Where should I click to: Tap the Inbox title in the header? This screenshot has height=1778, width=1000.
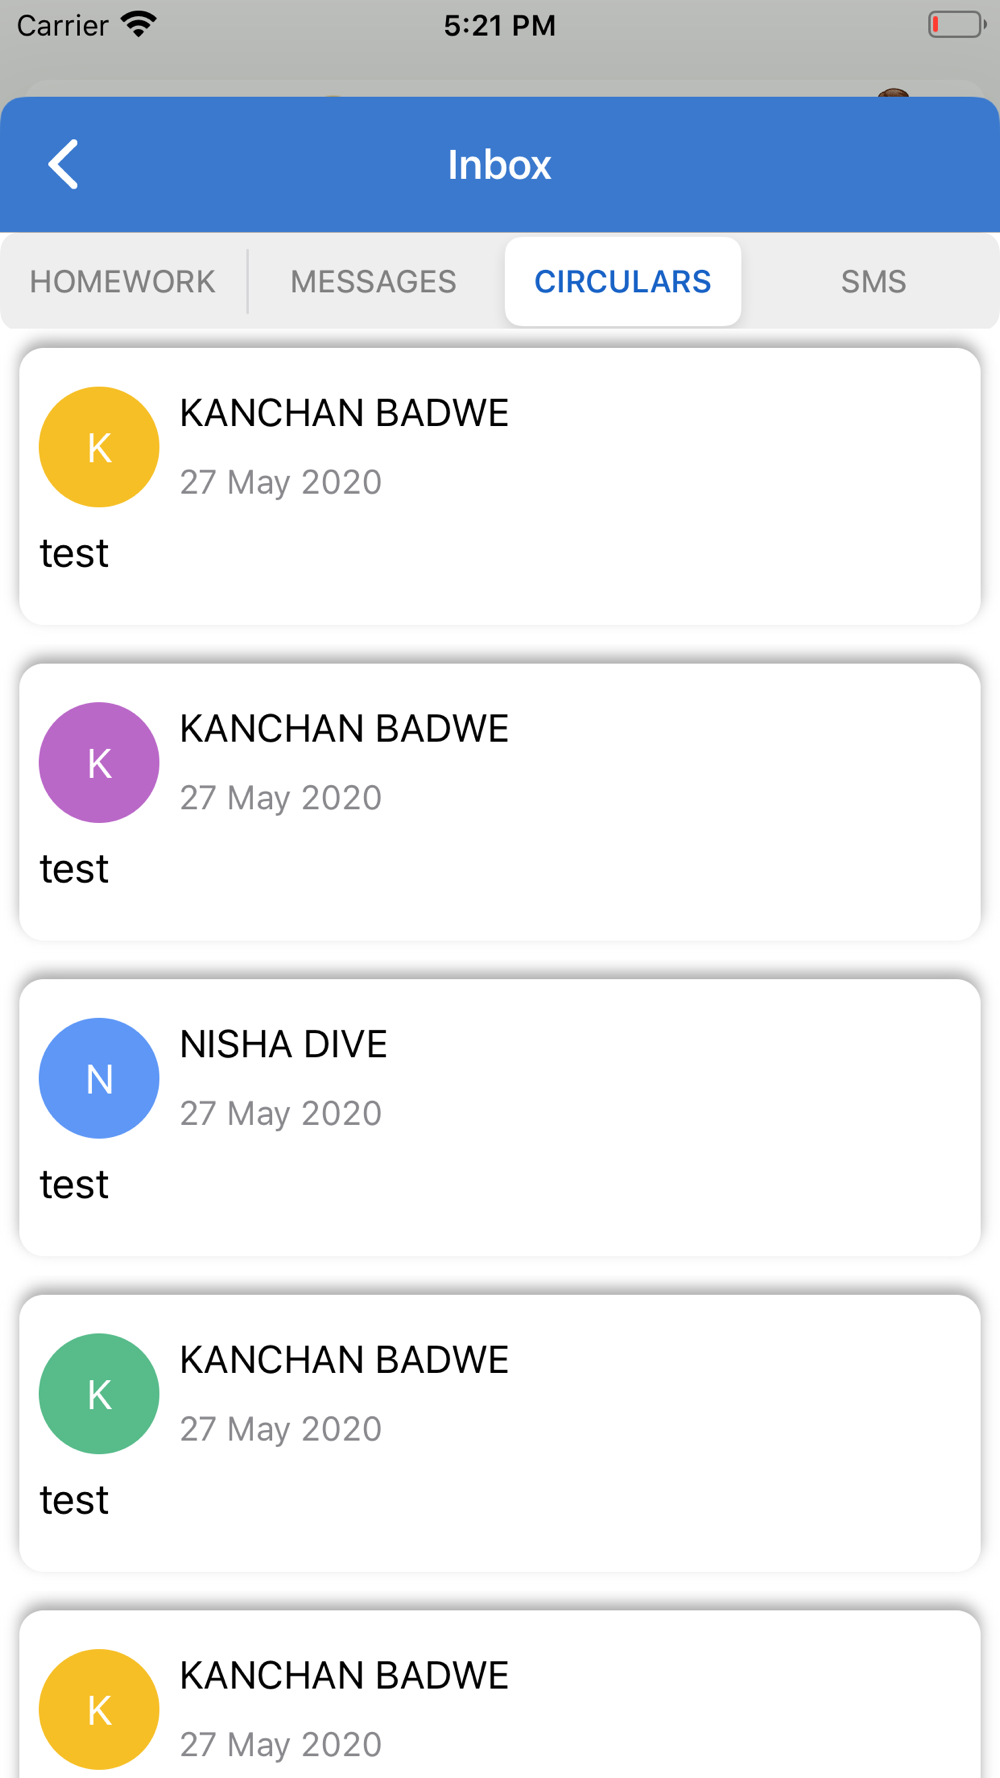499,165
